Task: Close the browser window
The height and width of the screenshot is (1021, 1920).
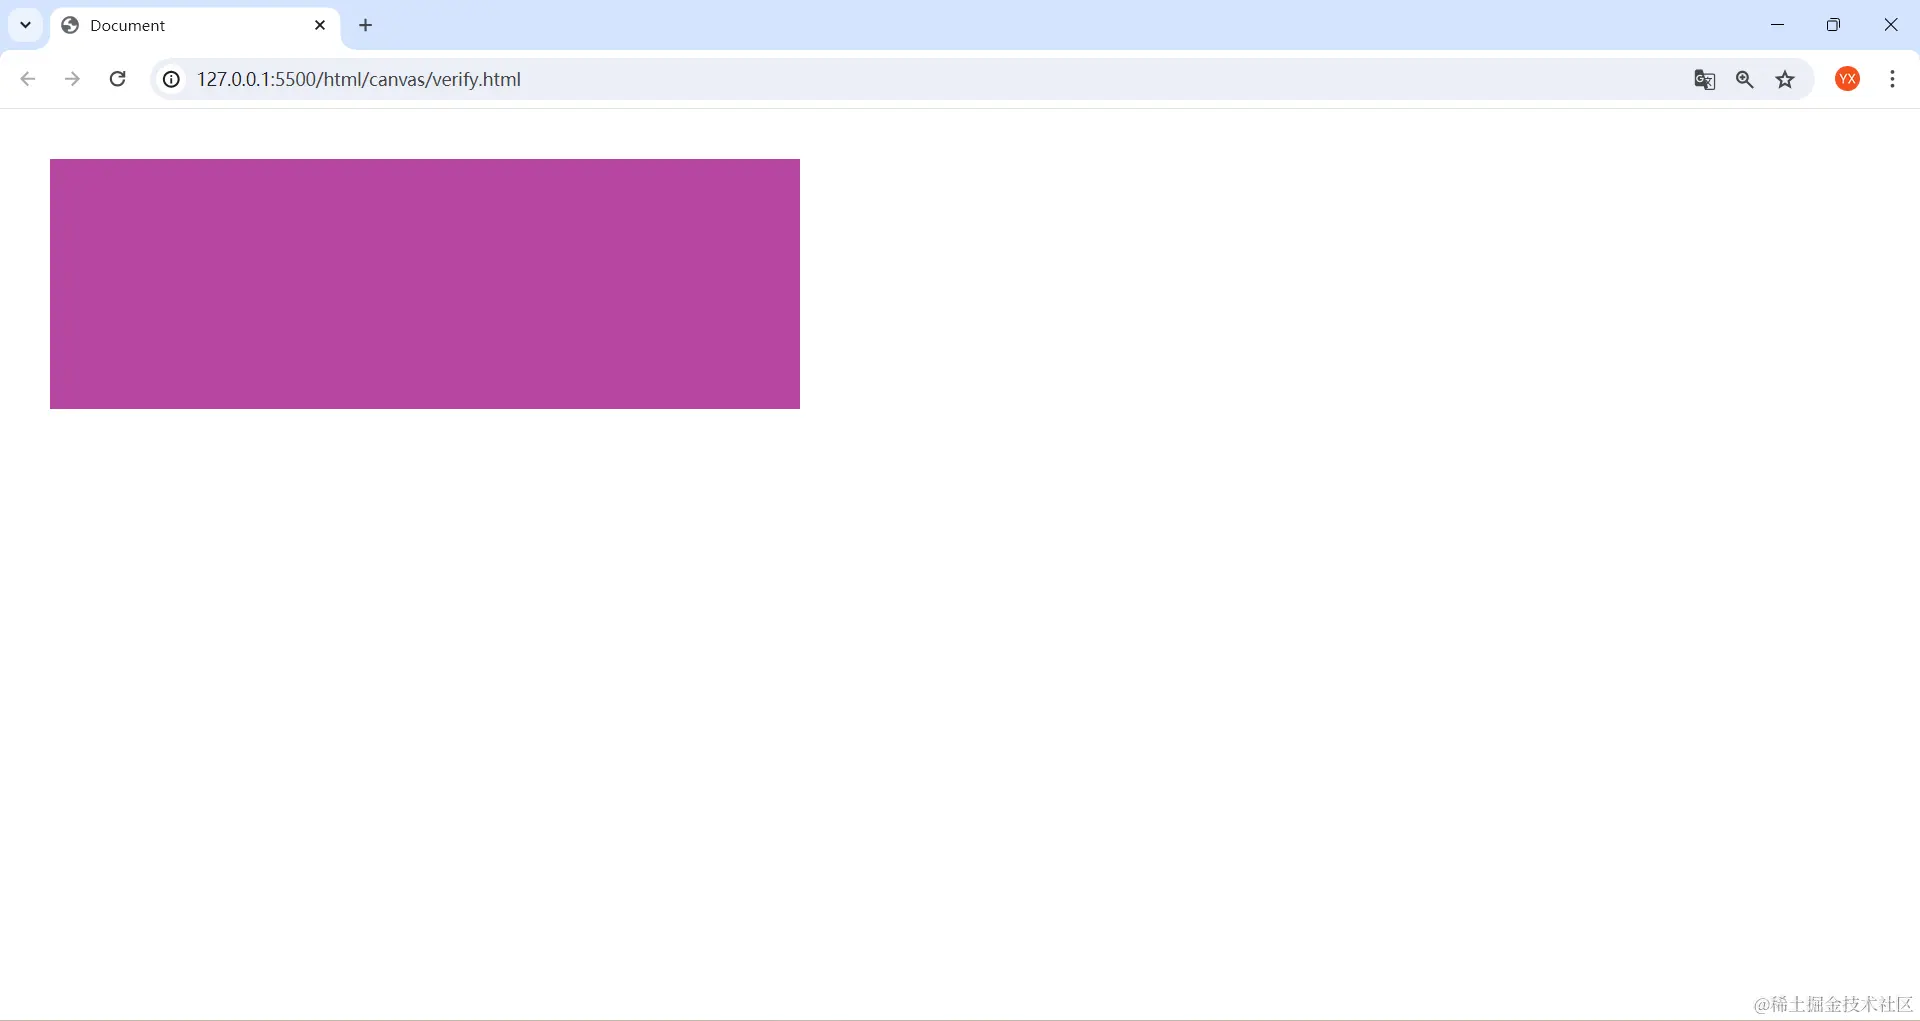Action: click(1890, 25)
